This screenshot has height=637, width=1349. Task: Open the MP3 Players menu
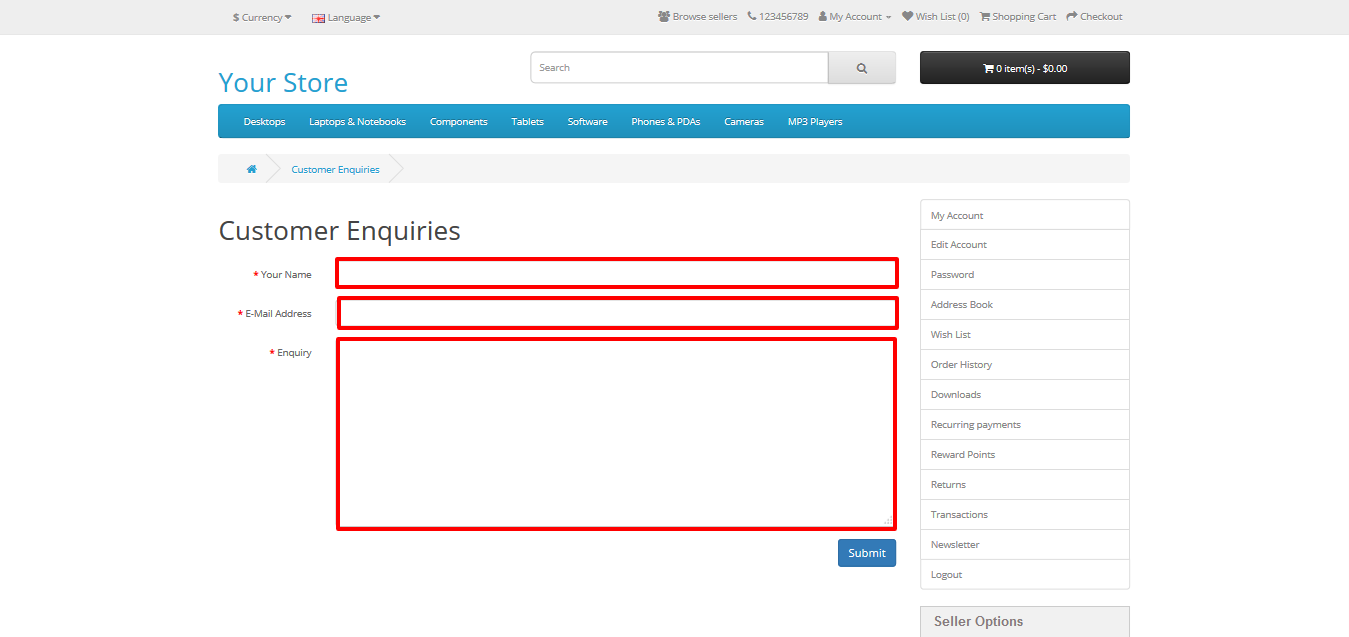815,122
